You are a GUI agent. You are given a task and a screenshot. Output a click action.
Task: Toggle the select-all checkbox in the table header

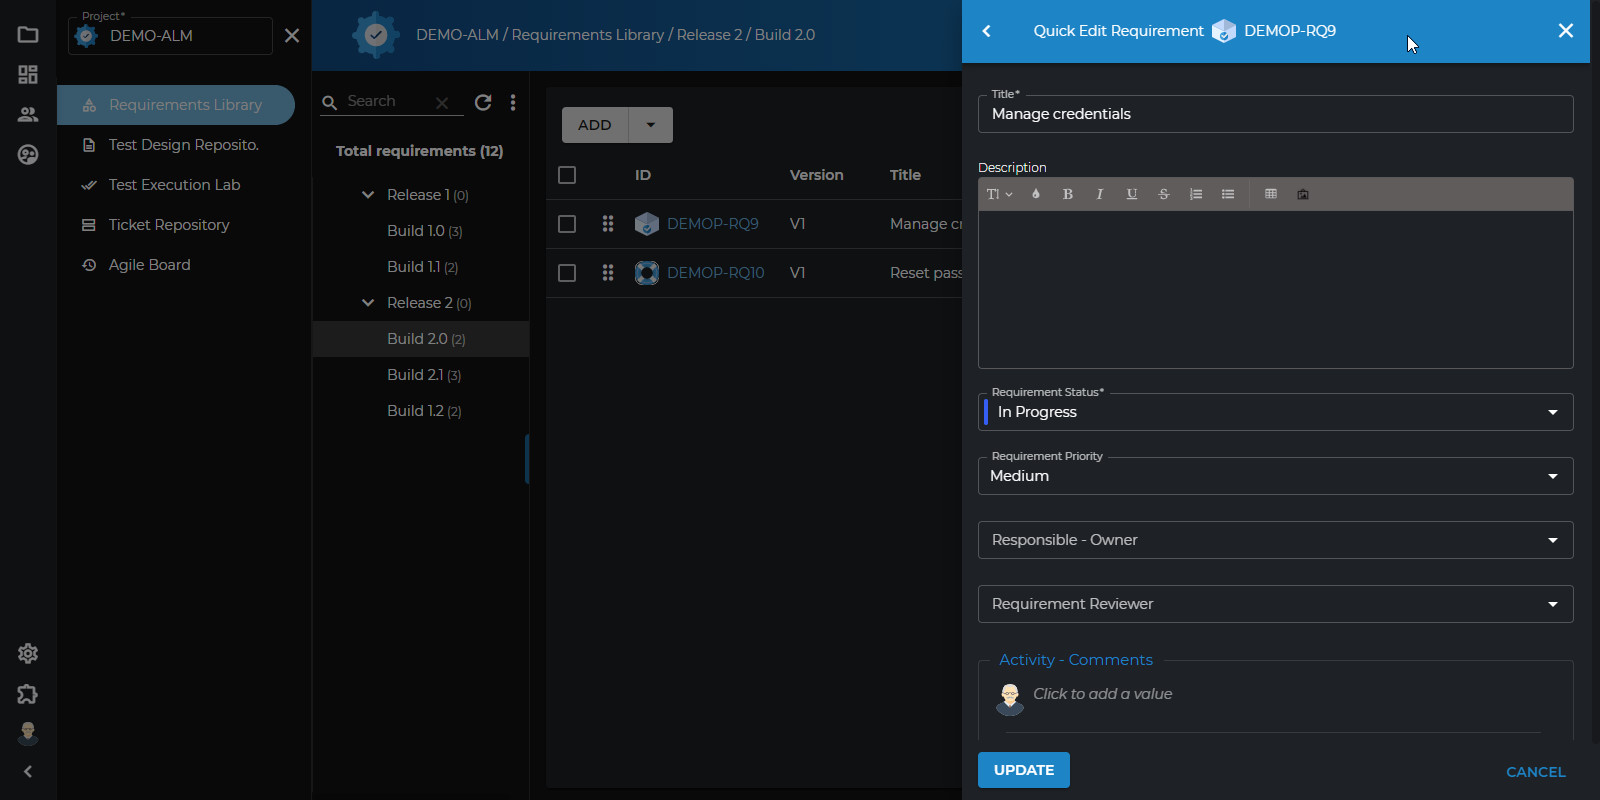point(567,175)
